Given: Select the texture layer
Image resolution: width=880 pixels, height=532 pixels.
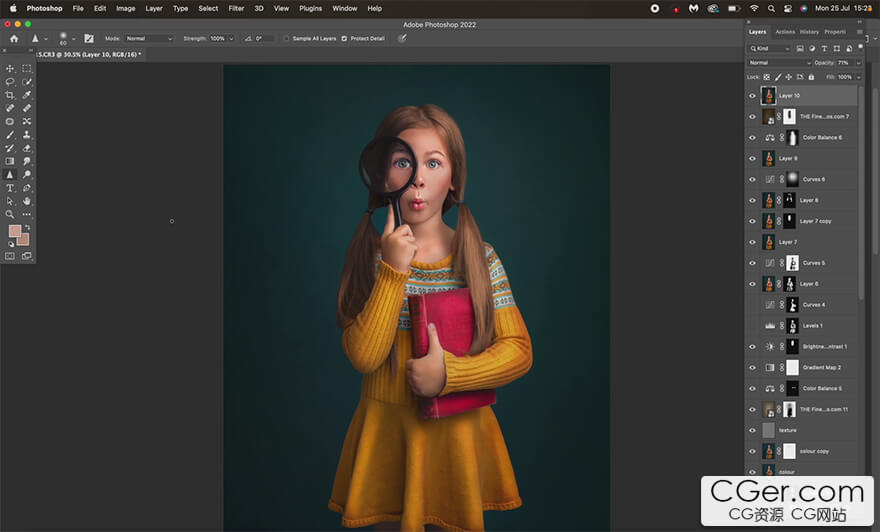Looking at the screenshot, I should (803, 430).
